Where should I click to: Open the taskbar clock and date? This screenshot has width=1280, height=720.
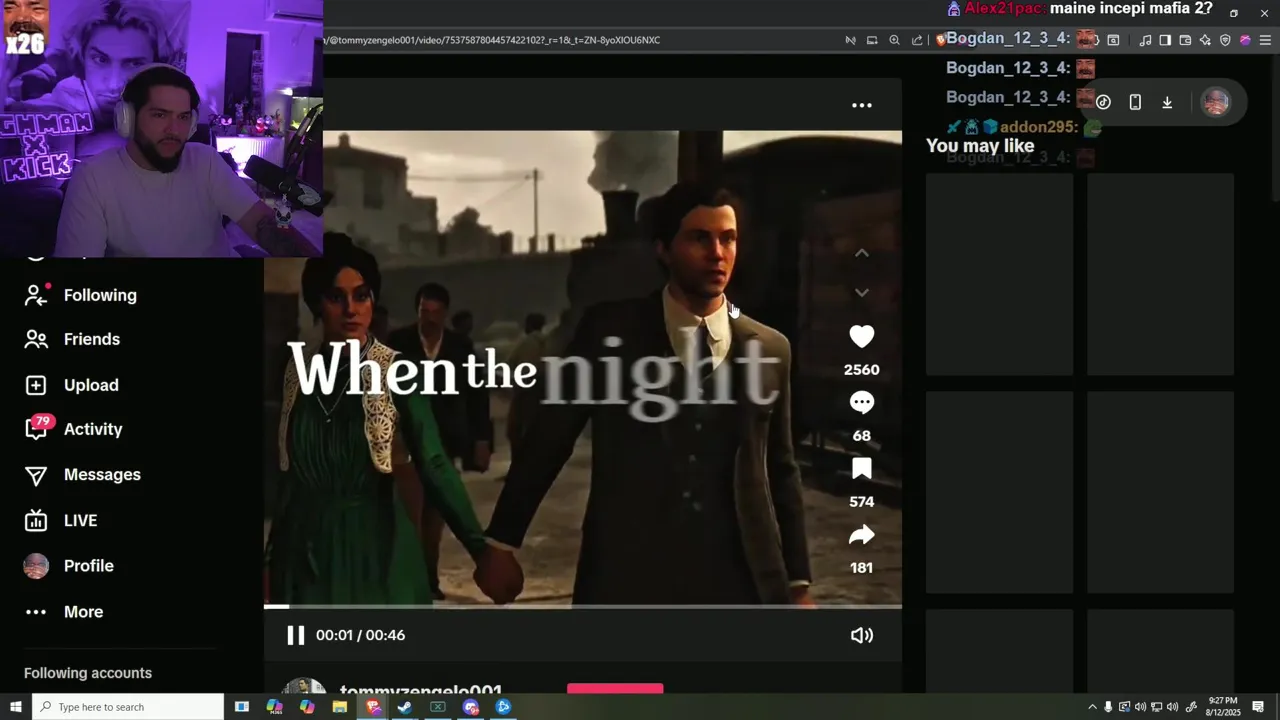[x=1223, y=707]
